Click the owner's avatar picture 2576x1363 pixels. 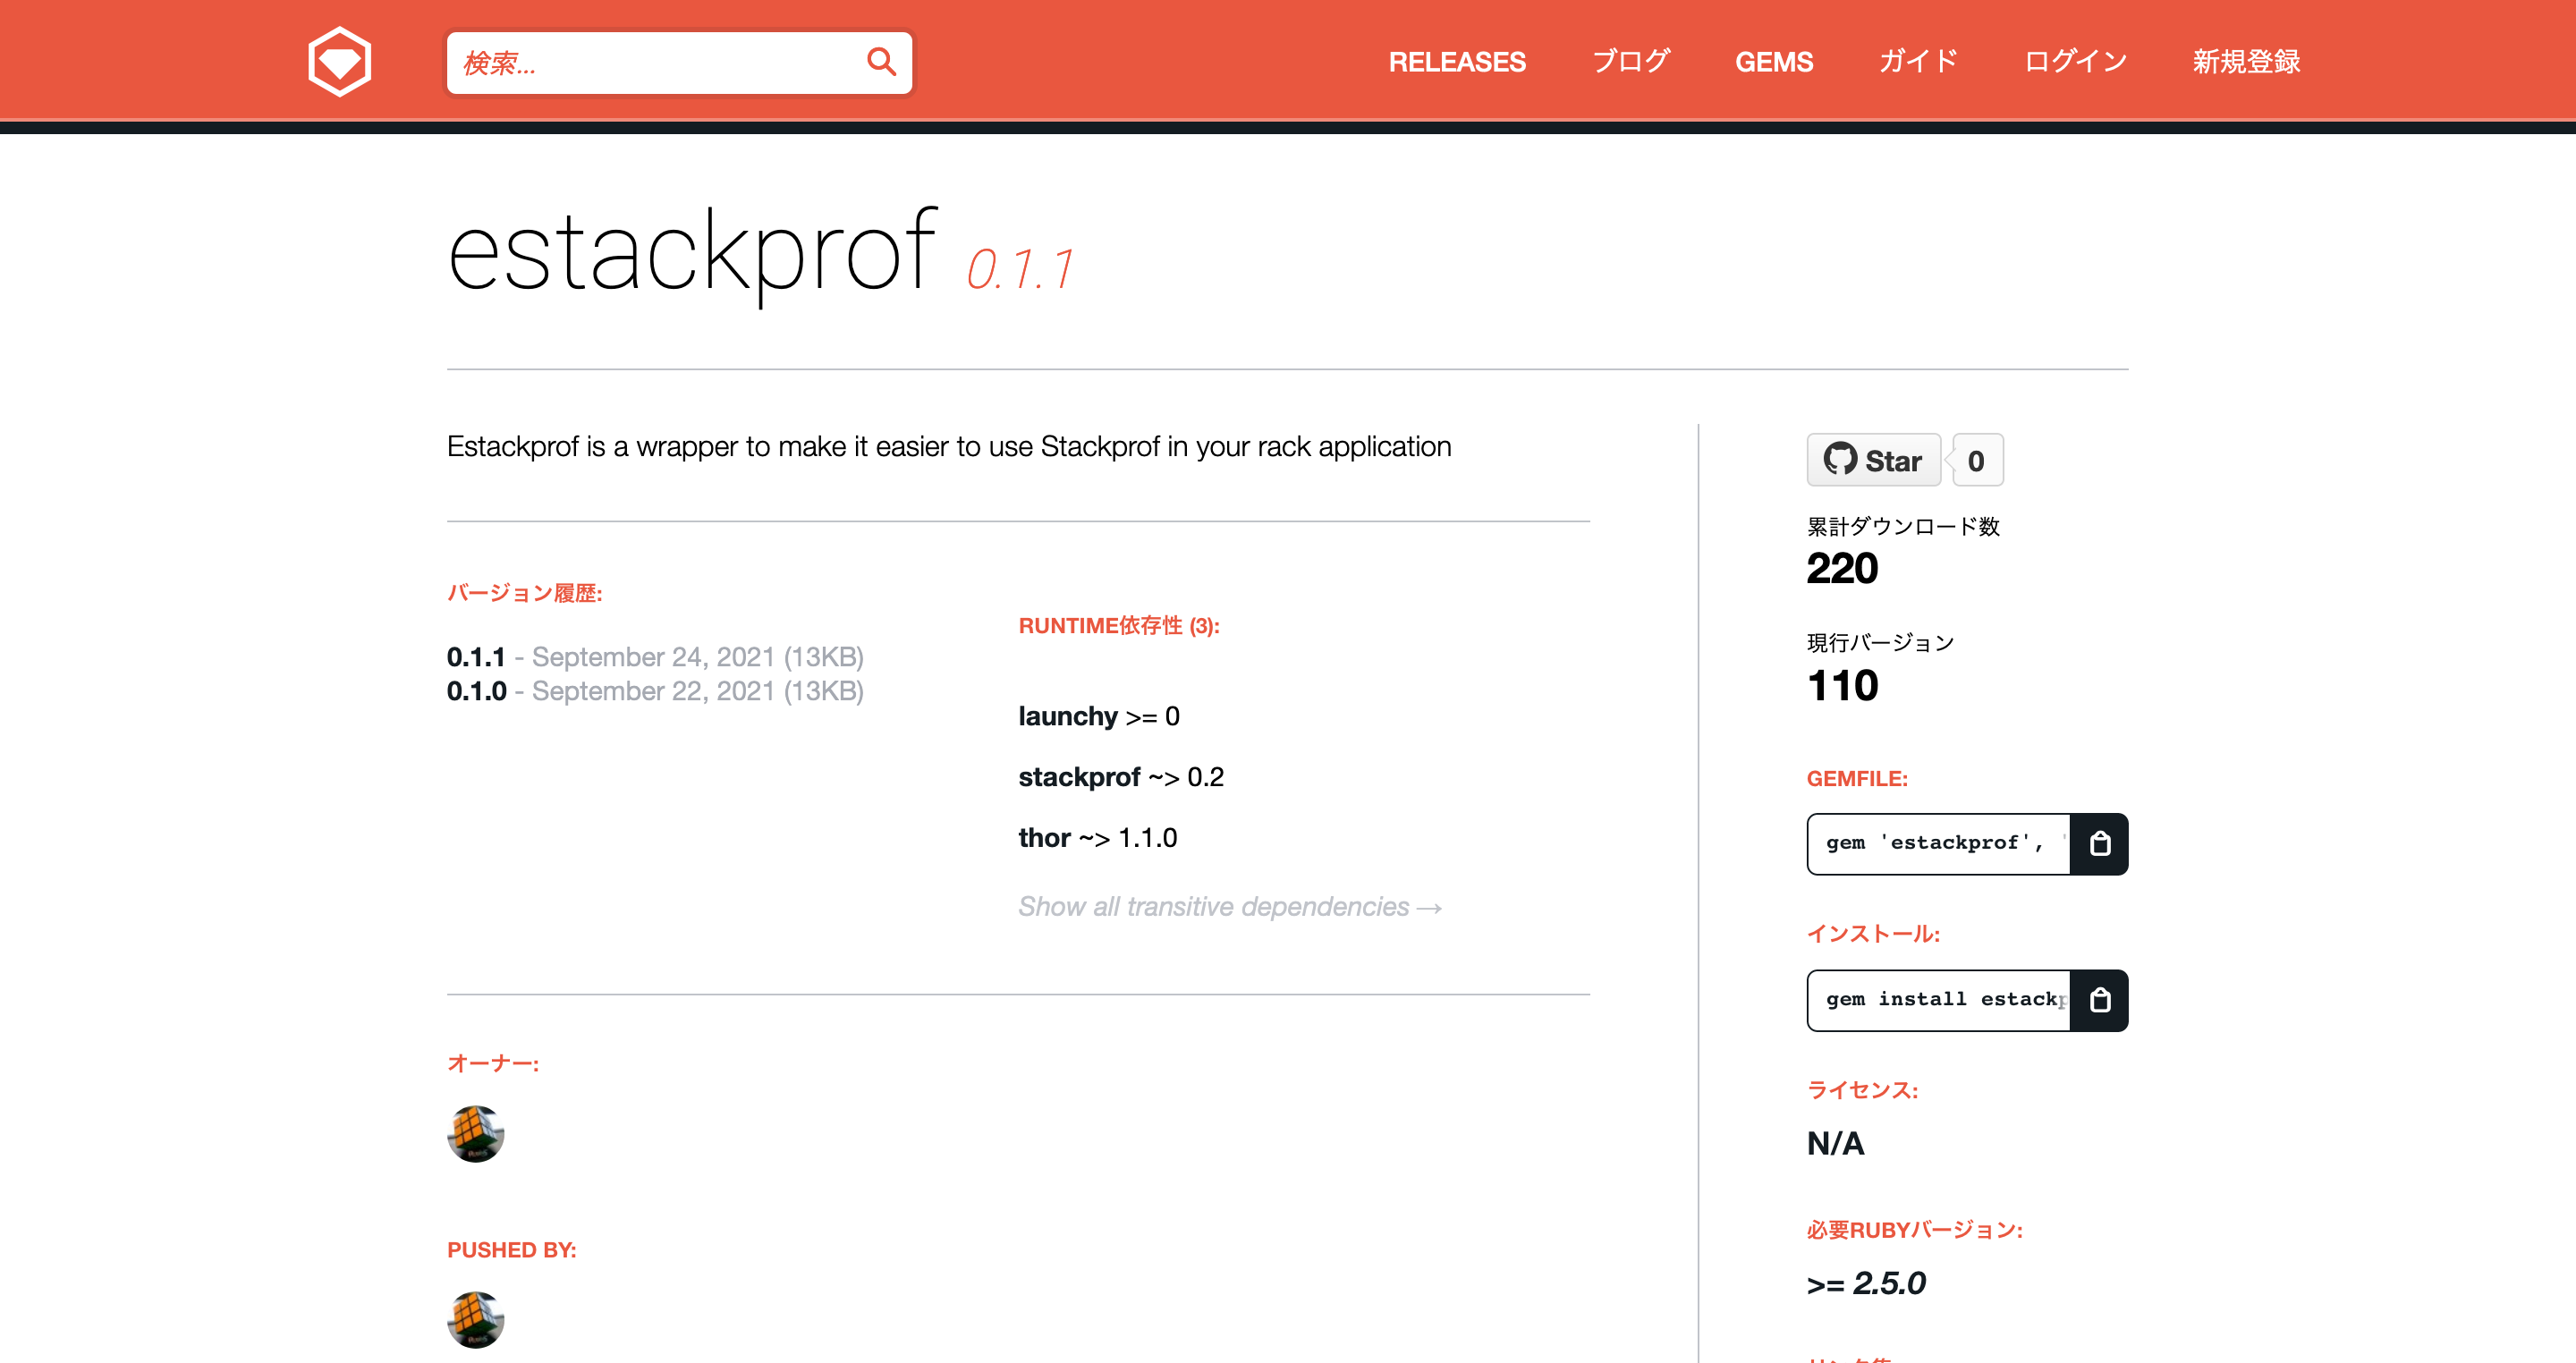click(x=476, y=1134)
